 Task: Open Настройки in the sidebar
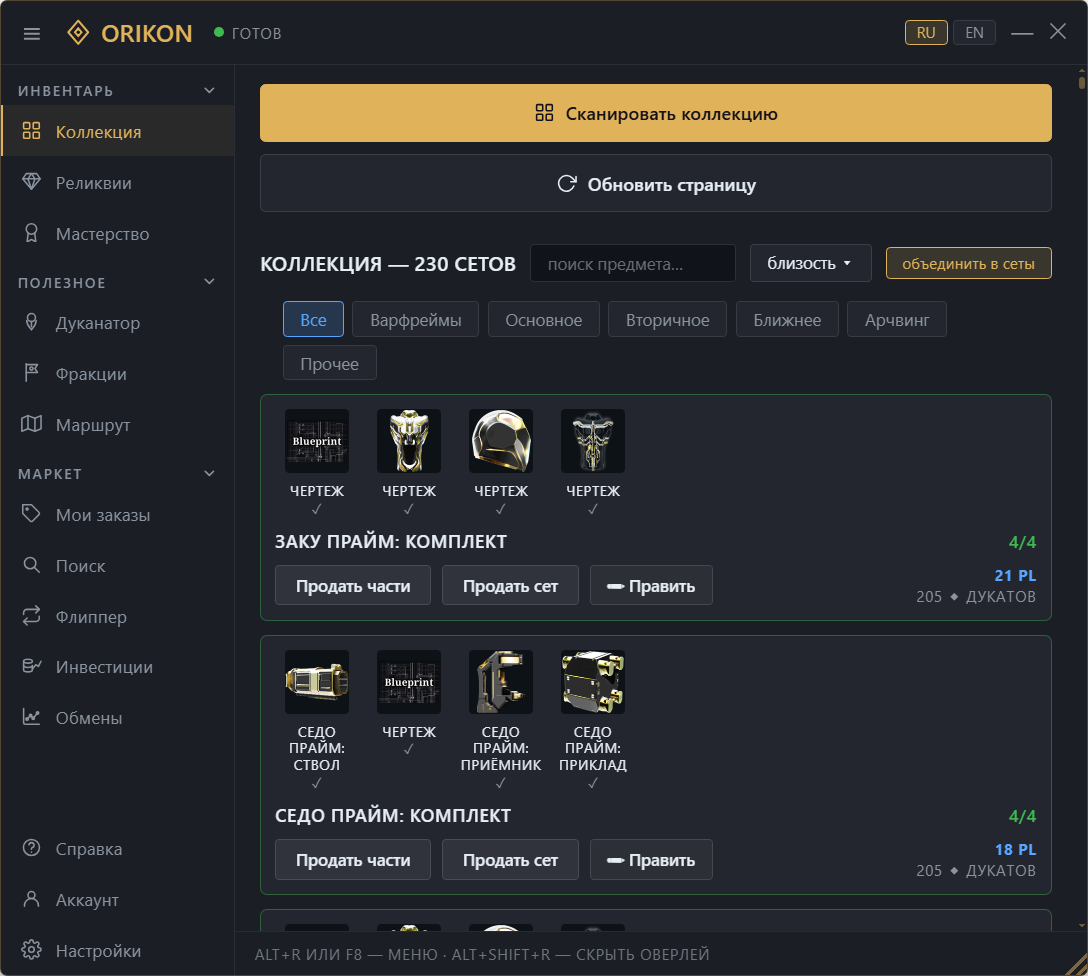click(117, 950)
